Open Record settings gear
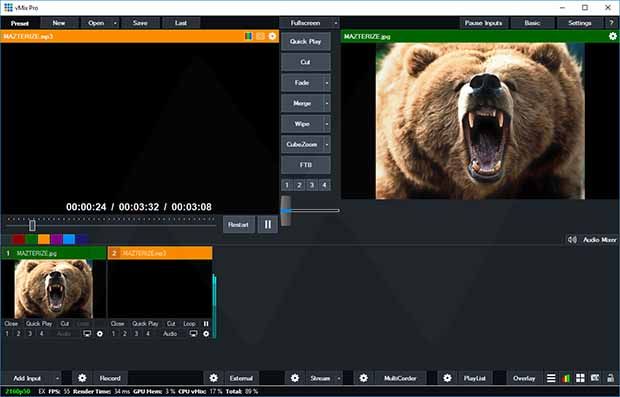The width and height of the screenshot is (620, 397). (x=82, y=378)
